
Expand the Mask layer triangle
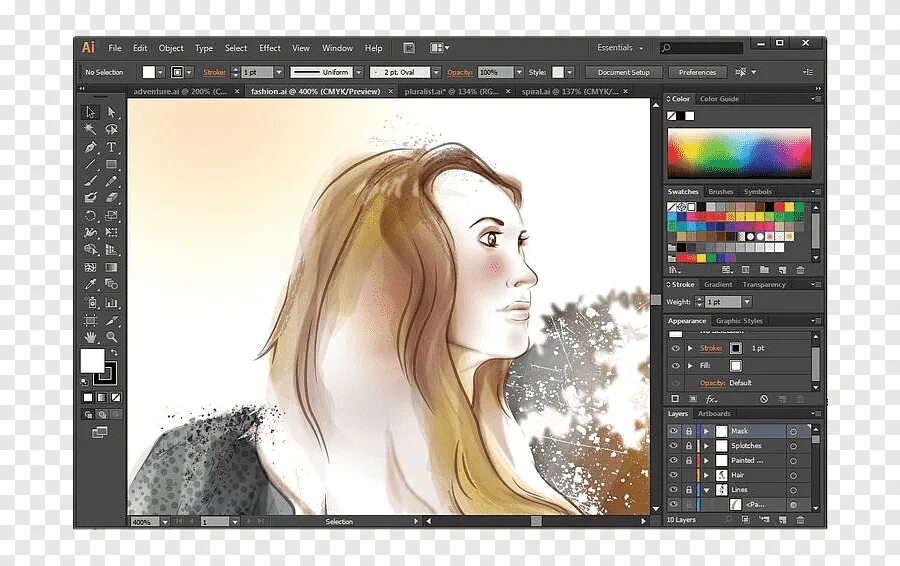(707, 431)
